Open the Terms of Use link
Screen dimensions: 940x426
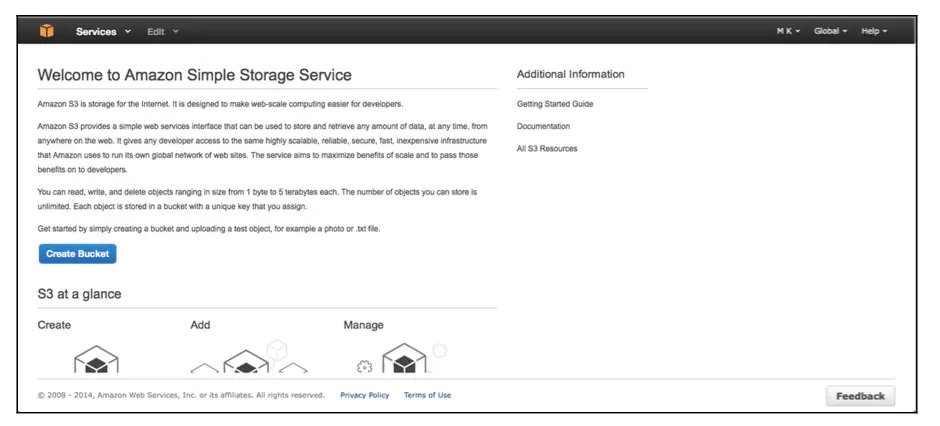click(x=427, y=395)
